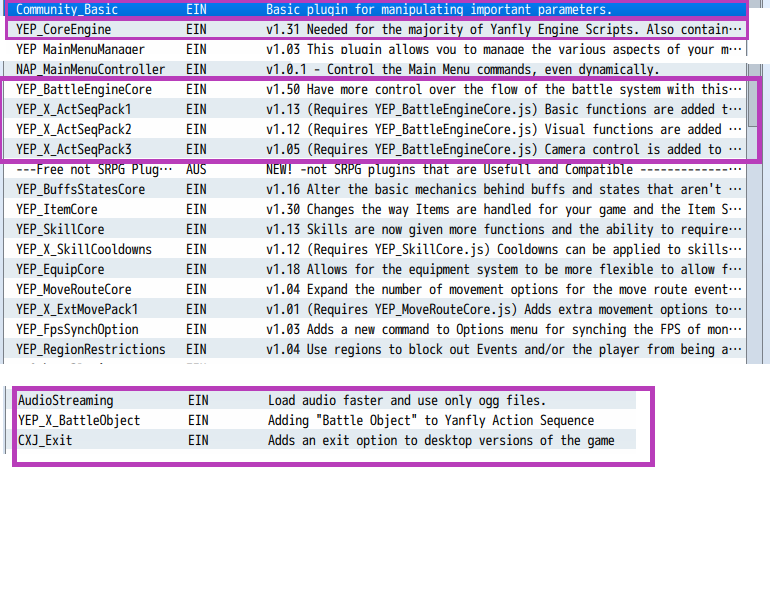Select the YEP_X_BattleObject plugin row

pyautogui.click(x=327, y=421)
